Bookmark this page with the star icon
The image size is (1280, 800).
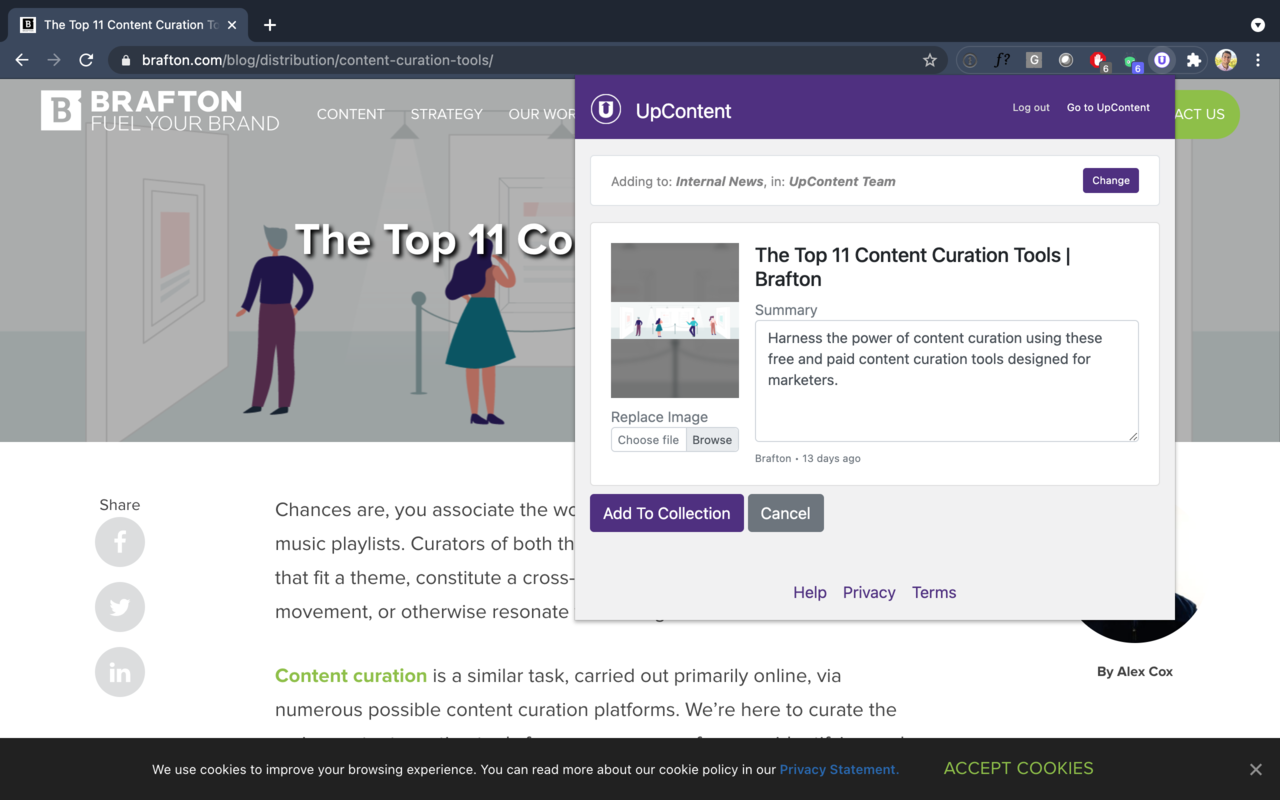(930, 60)
